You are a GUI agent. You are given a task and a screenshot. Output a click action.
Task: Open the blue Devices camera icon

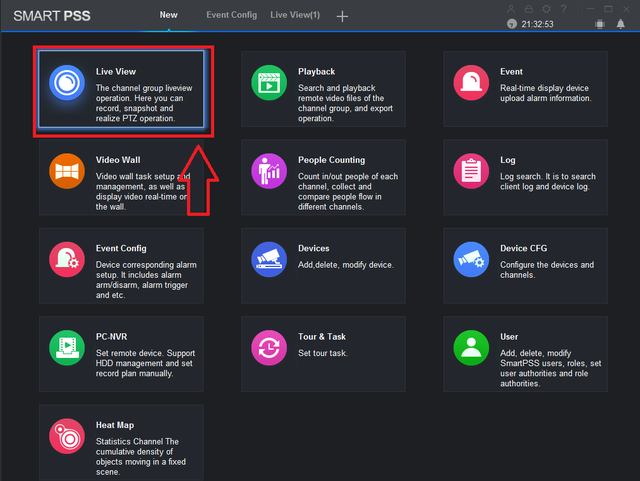(269, 259)
